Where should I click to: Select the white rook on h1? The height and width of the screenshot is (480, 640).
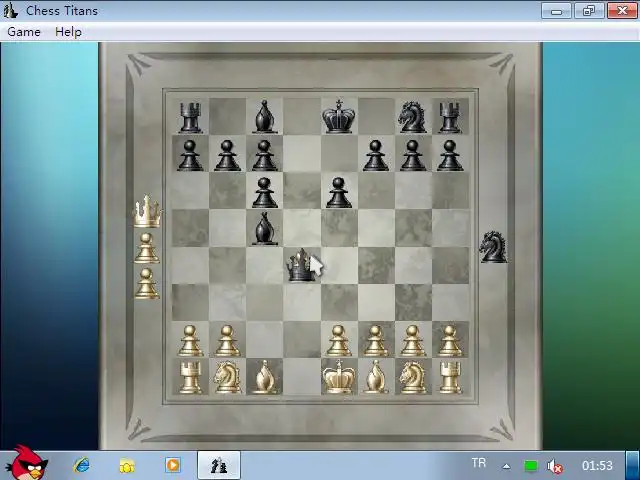tap(449, 378)
